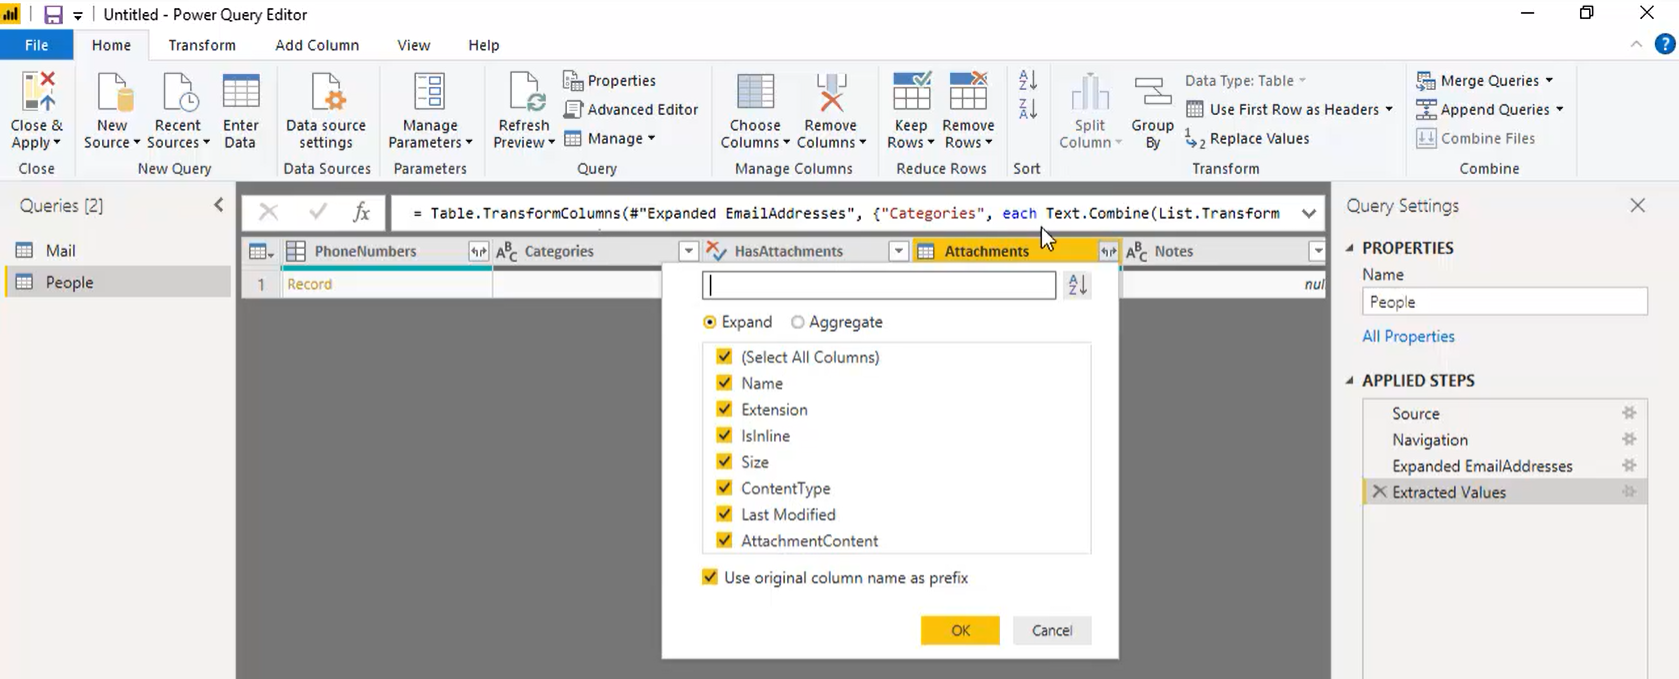Click the formula bar fx icon
The height and width of the screenshot is (679, 1679).
coord(361,212)
